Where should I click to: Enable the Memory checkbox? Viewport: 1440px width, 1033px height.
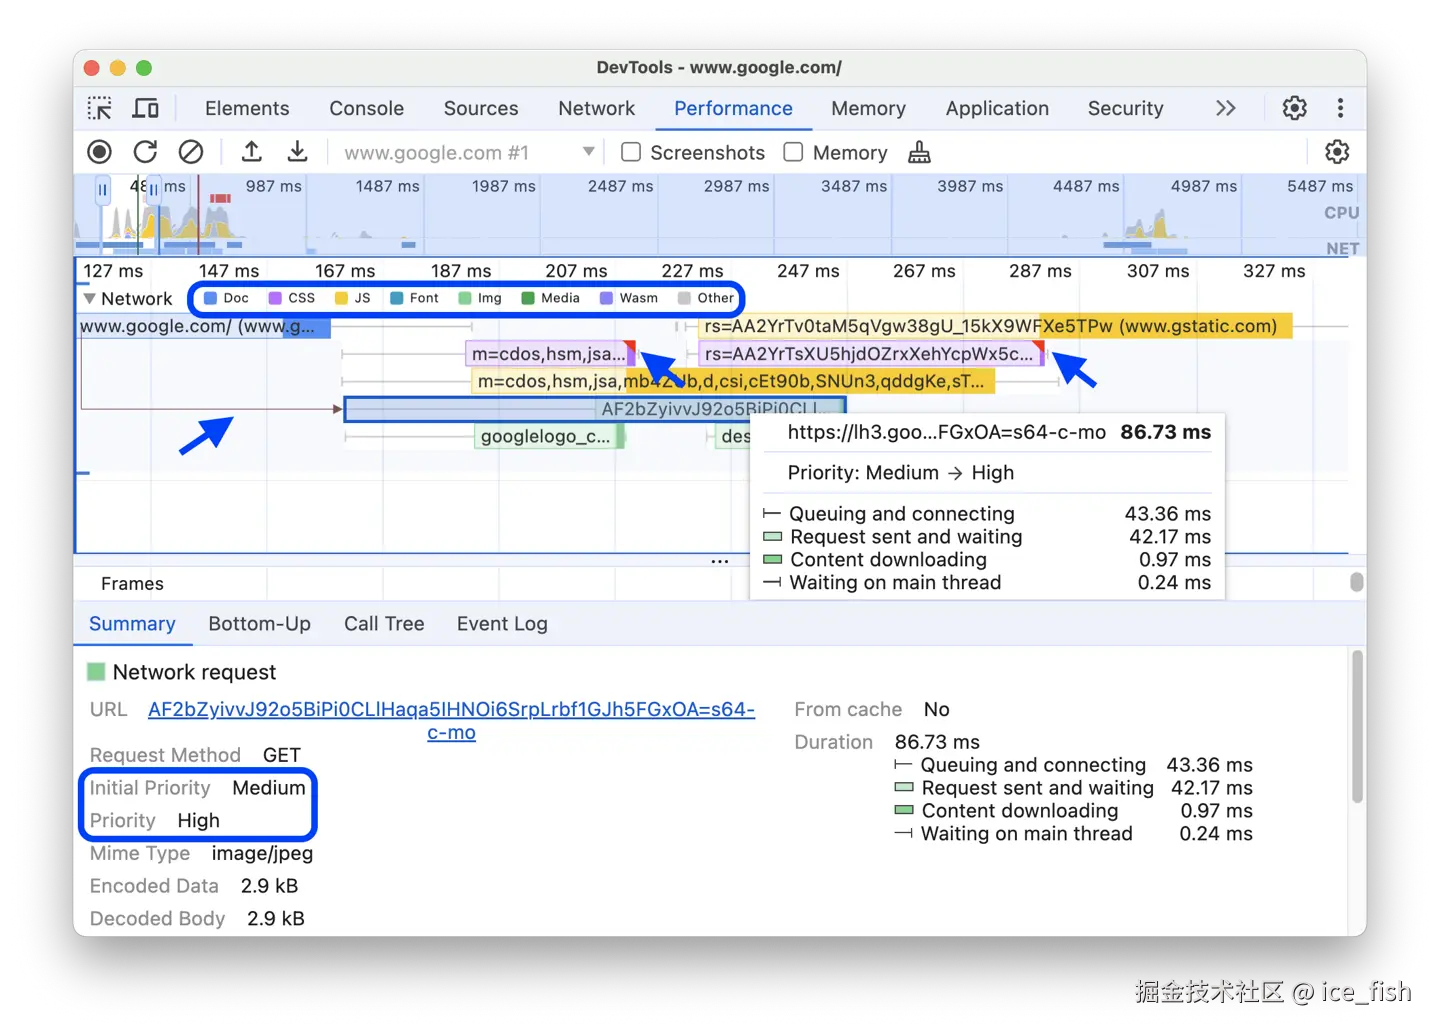click(793, 152)
